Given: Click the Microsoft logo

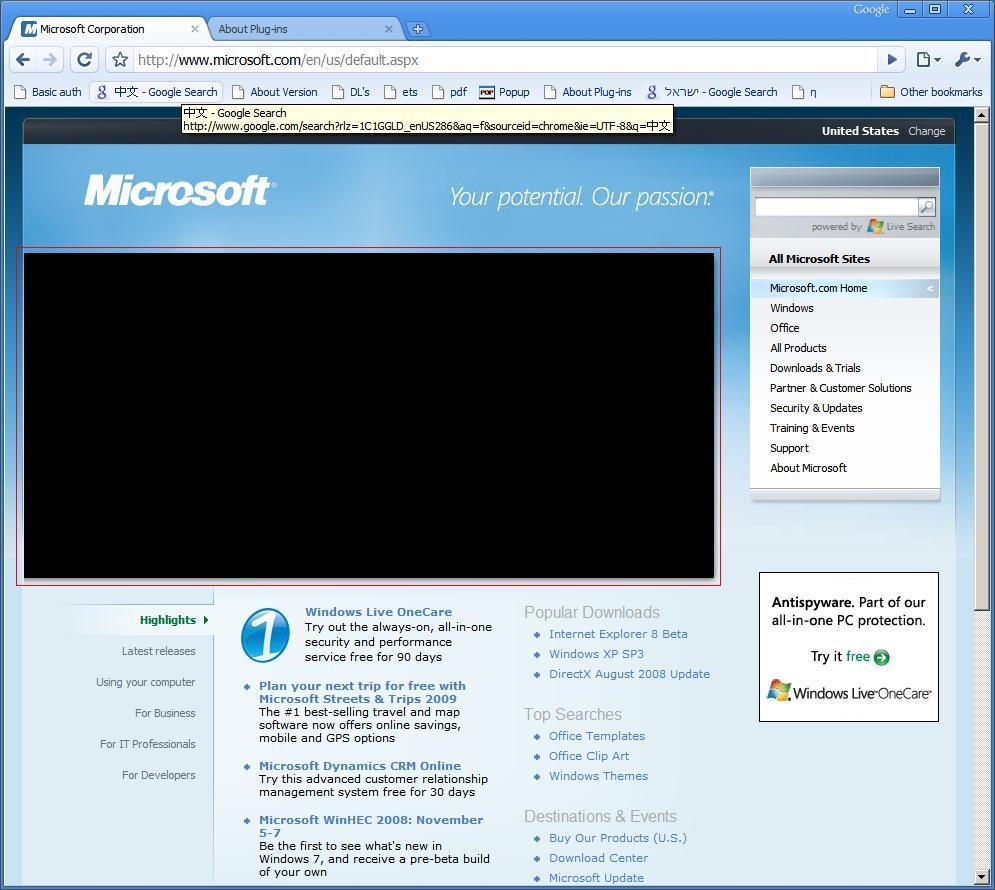Looking at the screenshot, I should [x=180, y=190].
